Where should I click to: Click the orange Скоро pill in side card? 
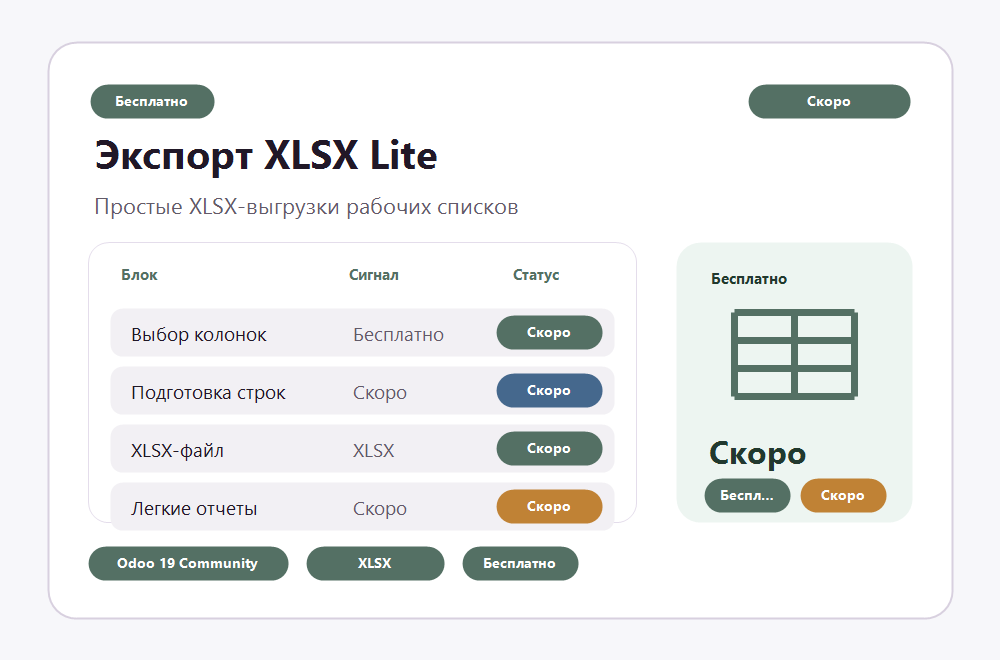click(x=843, y=495)
